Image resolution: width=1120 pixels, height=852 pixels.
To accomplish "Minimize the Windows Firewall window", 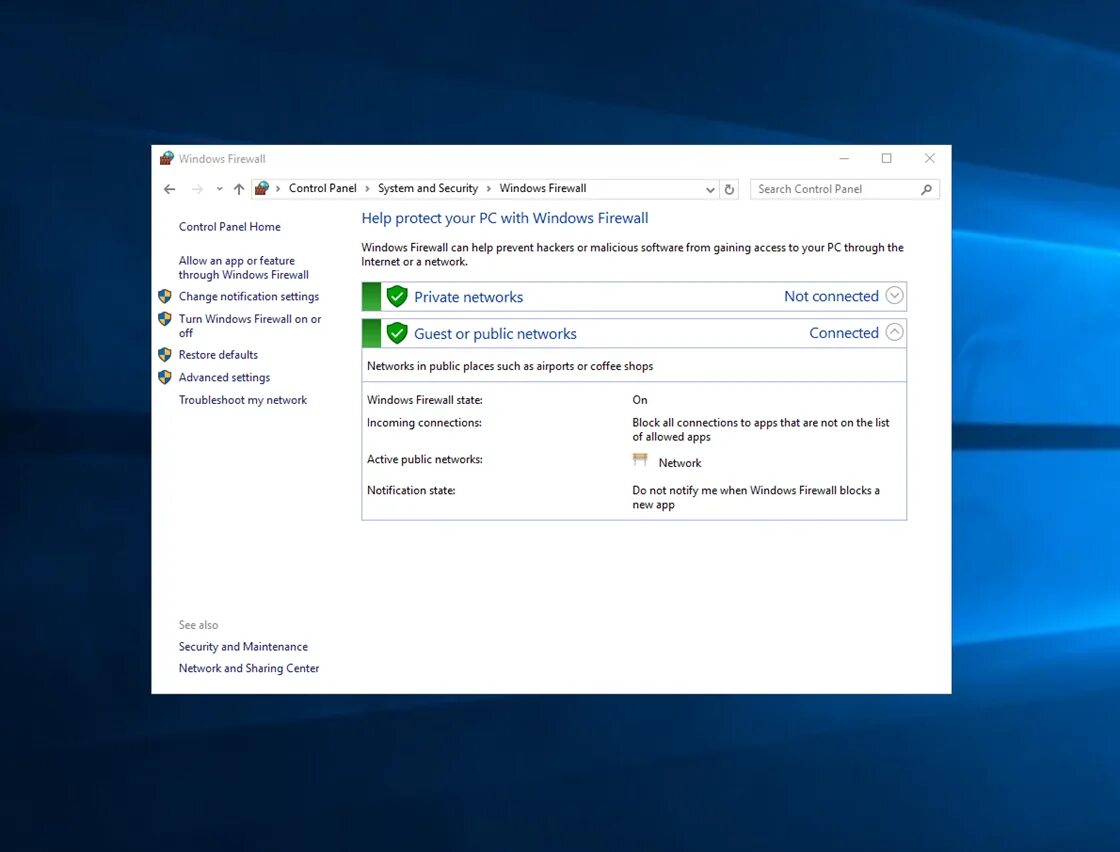I will [x=844, y=159].
